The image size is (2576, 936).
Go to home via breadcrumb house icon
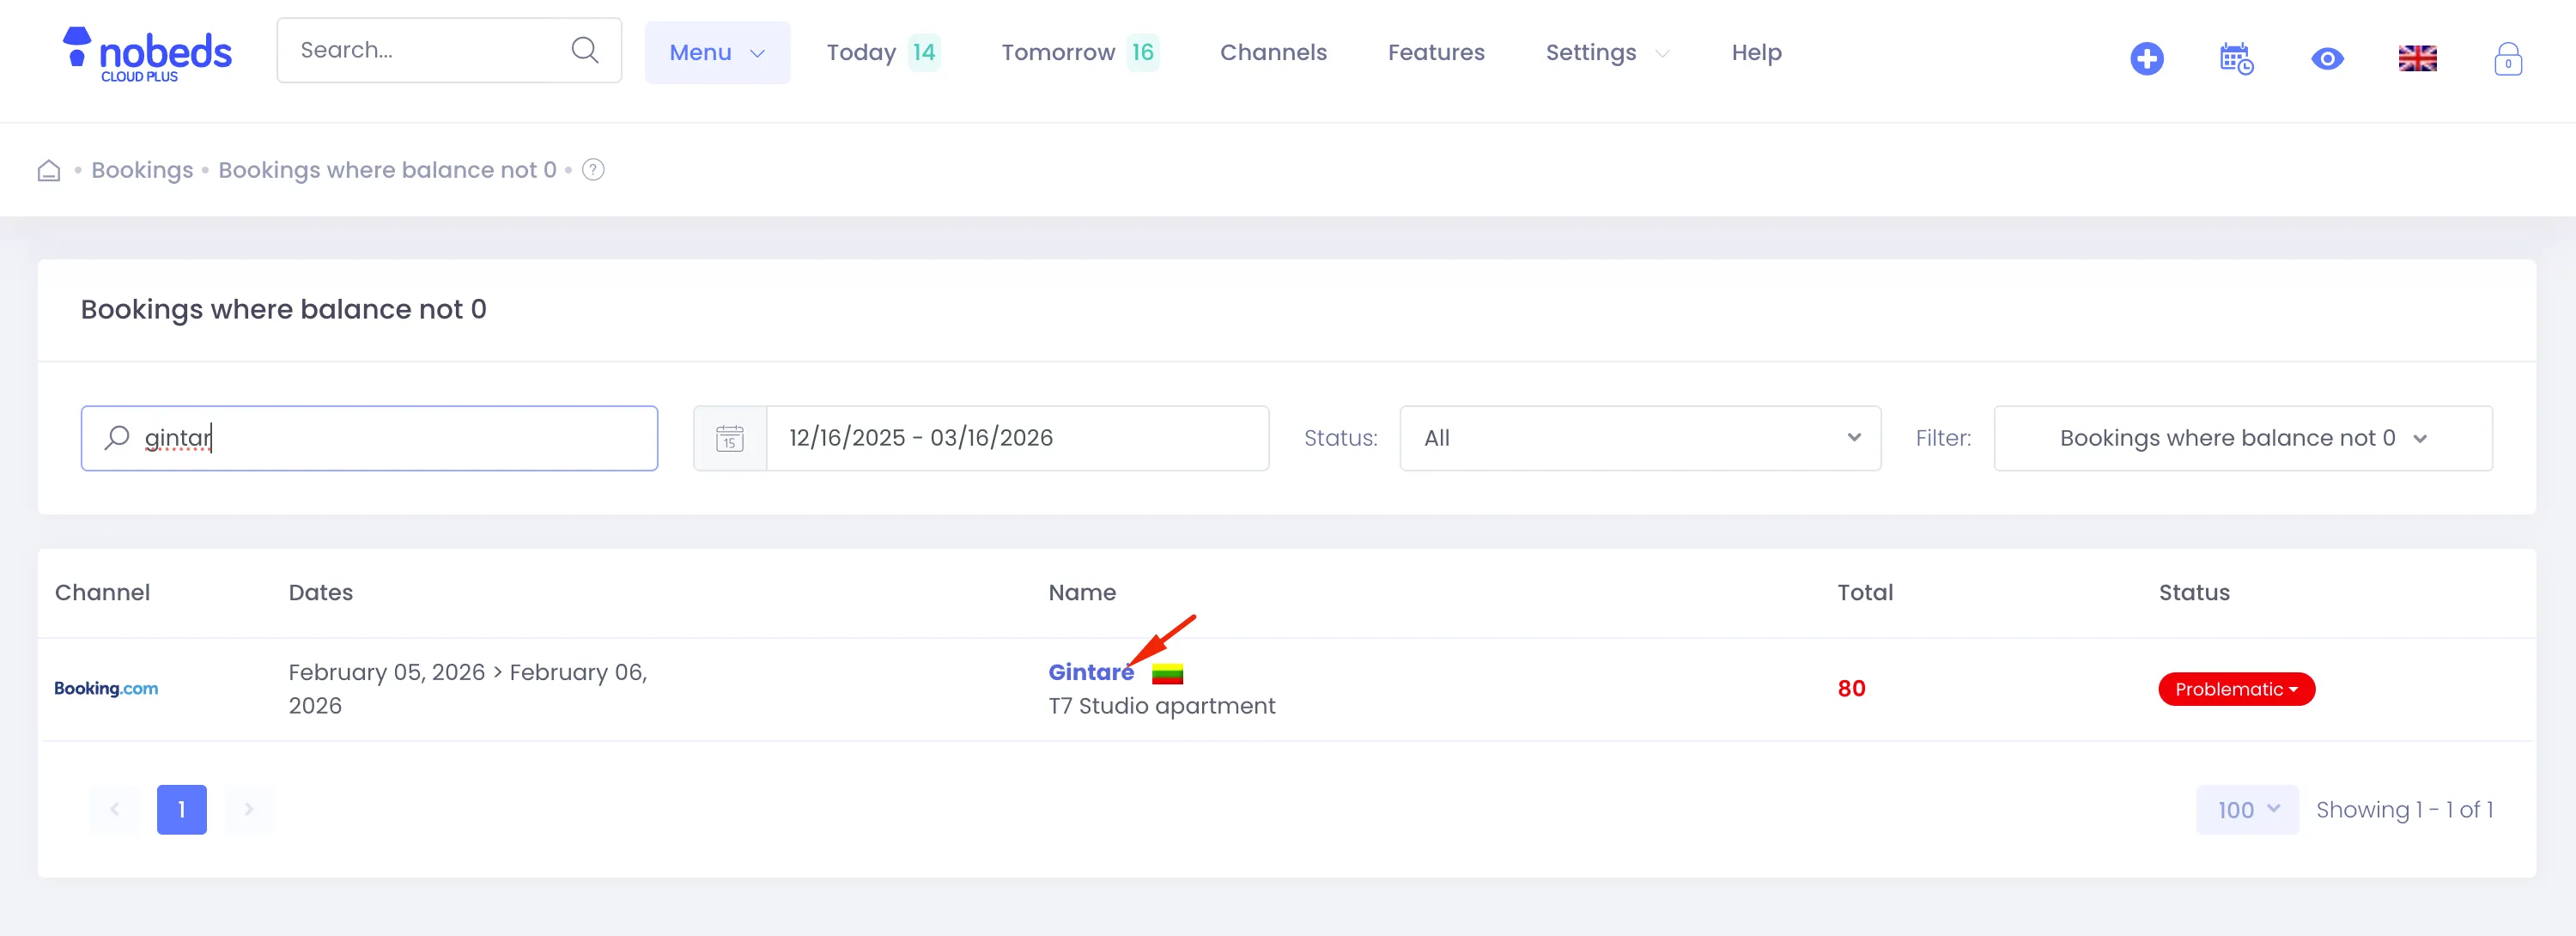pos(49,170)
